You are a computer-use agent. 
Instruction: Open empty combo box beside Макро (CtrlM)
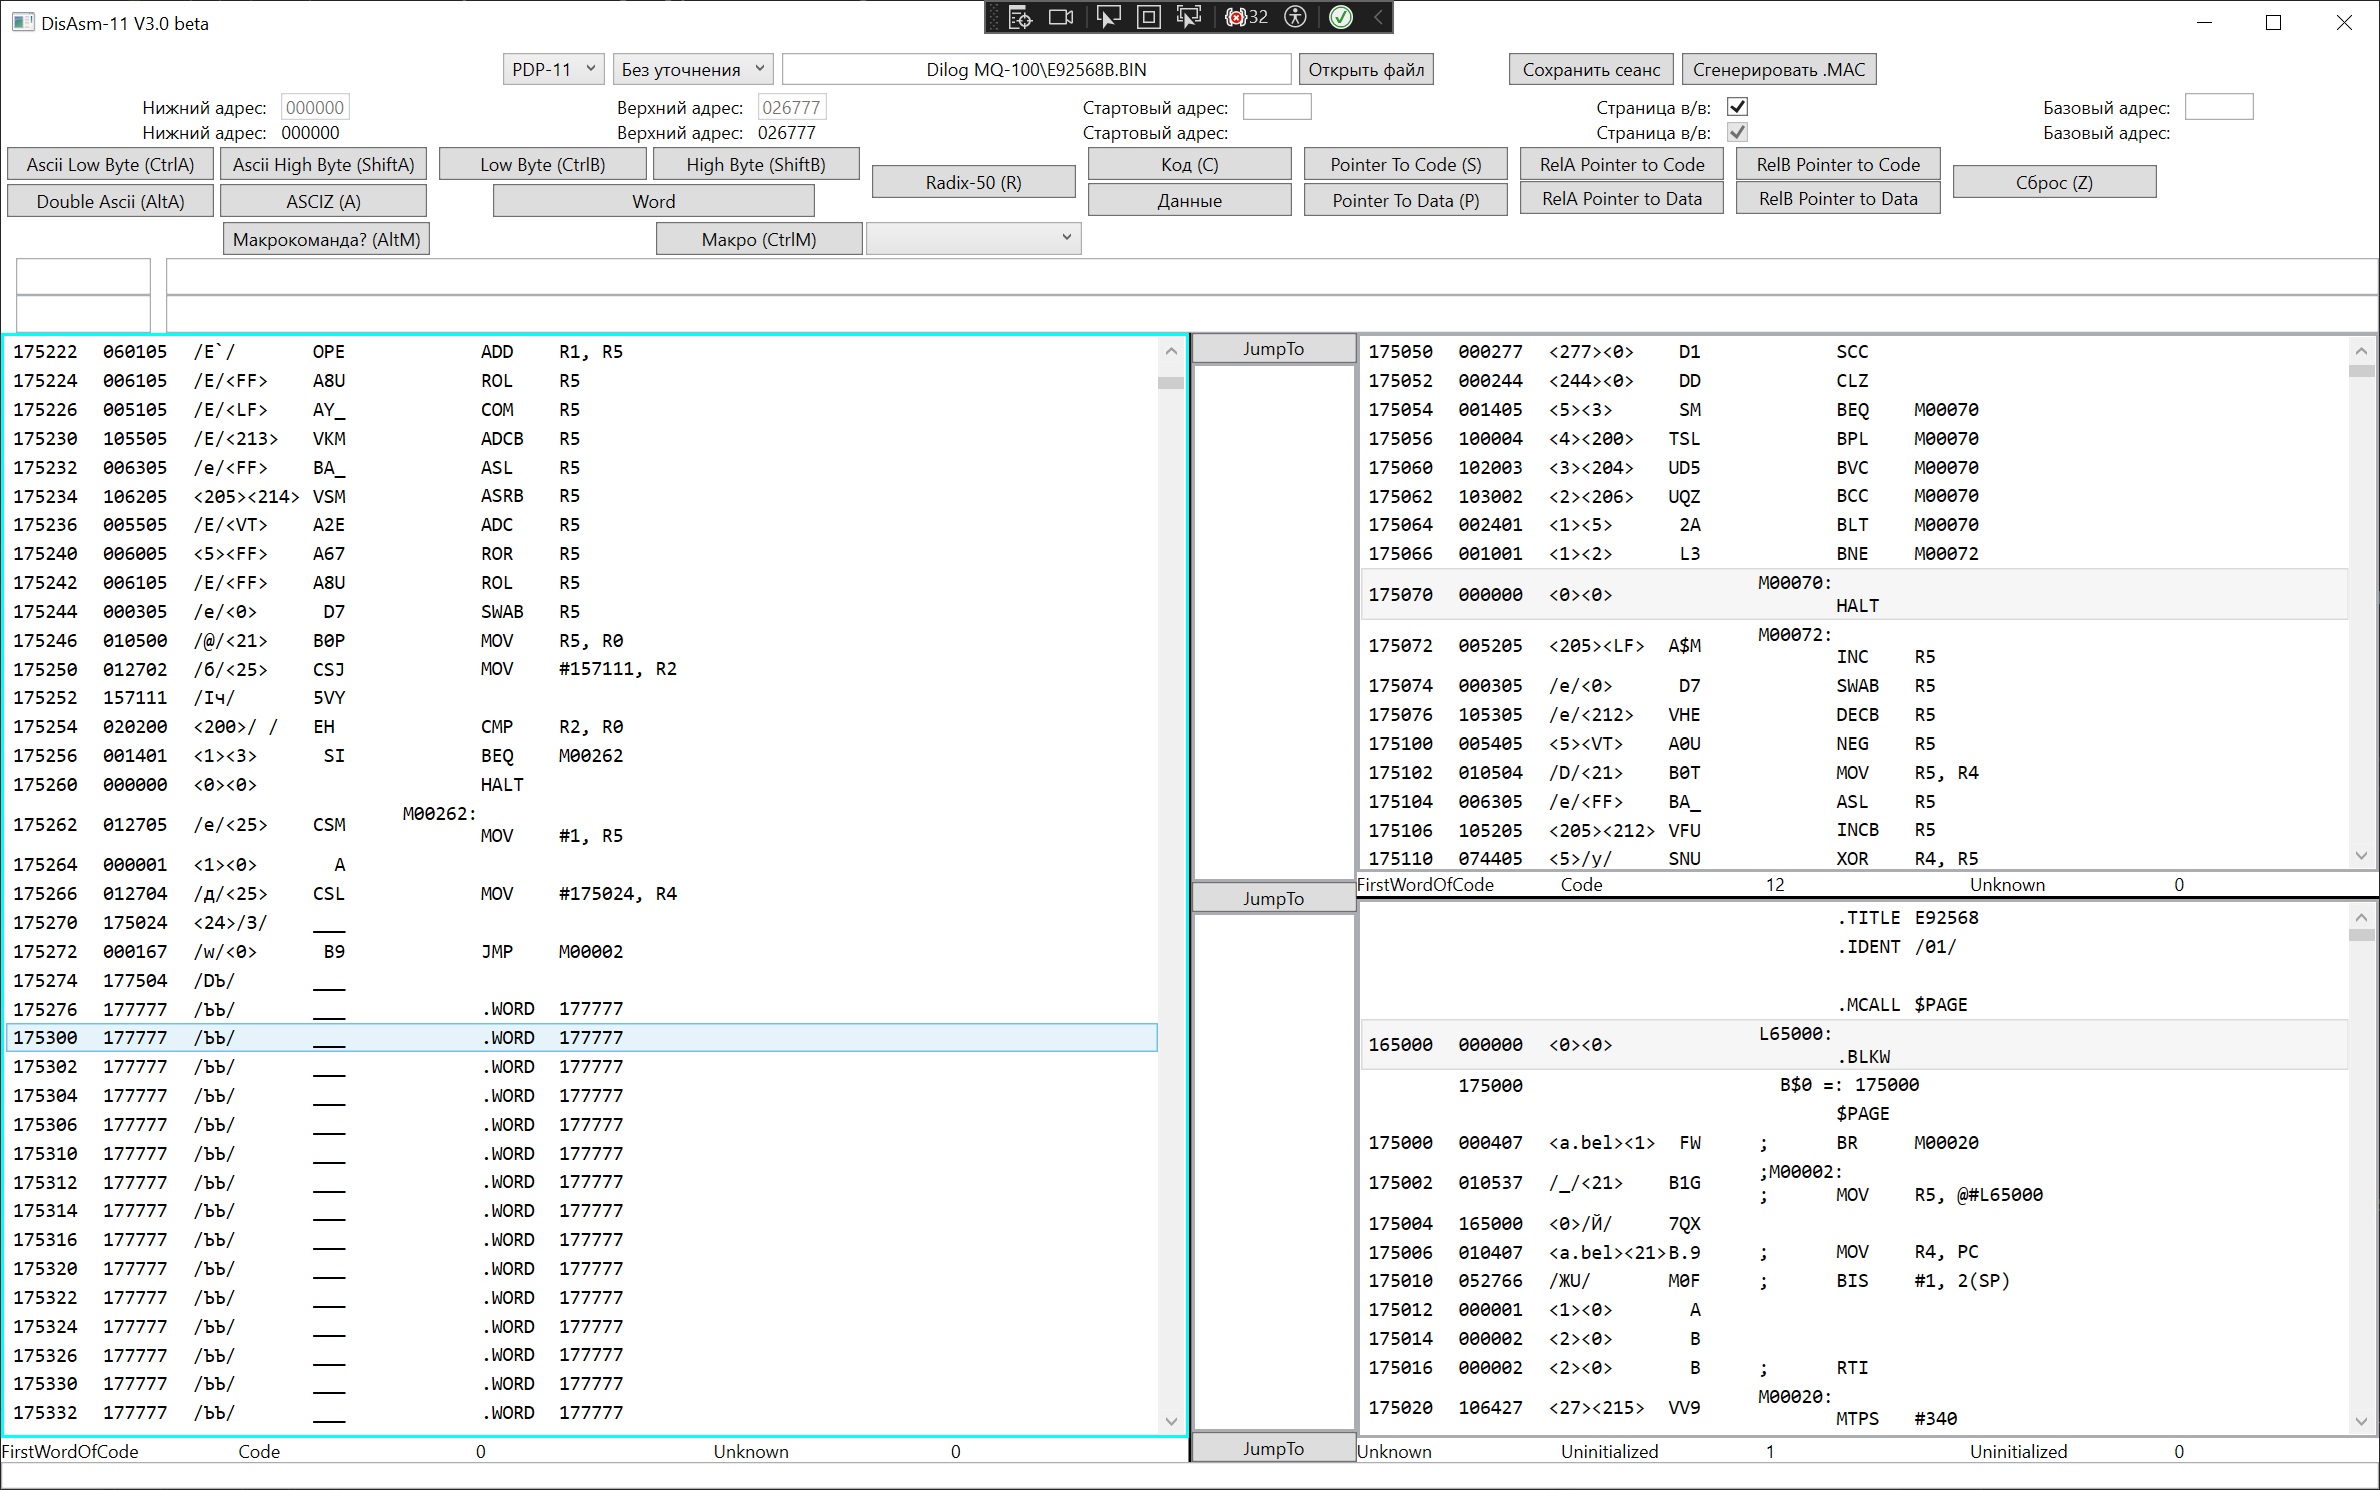click(x=973, y=238)
